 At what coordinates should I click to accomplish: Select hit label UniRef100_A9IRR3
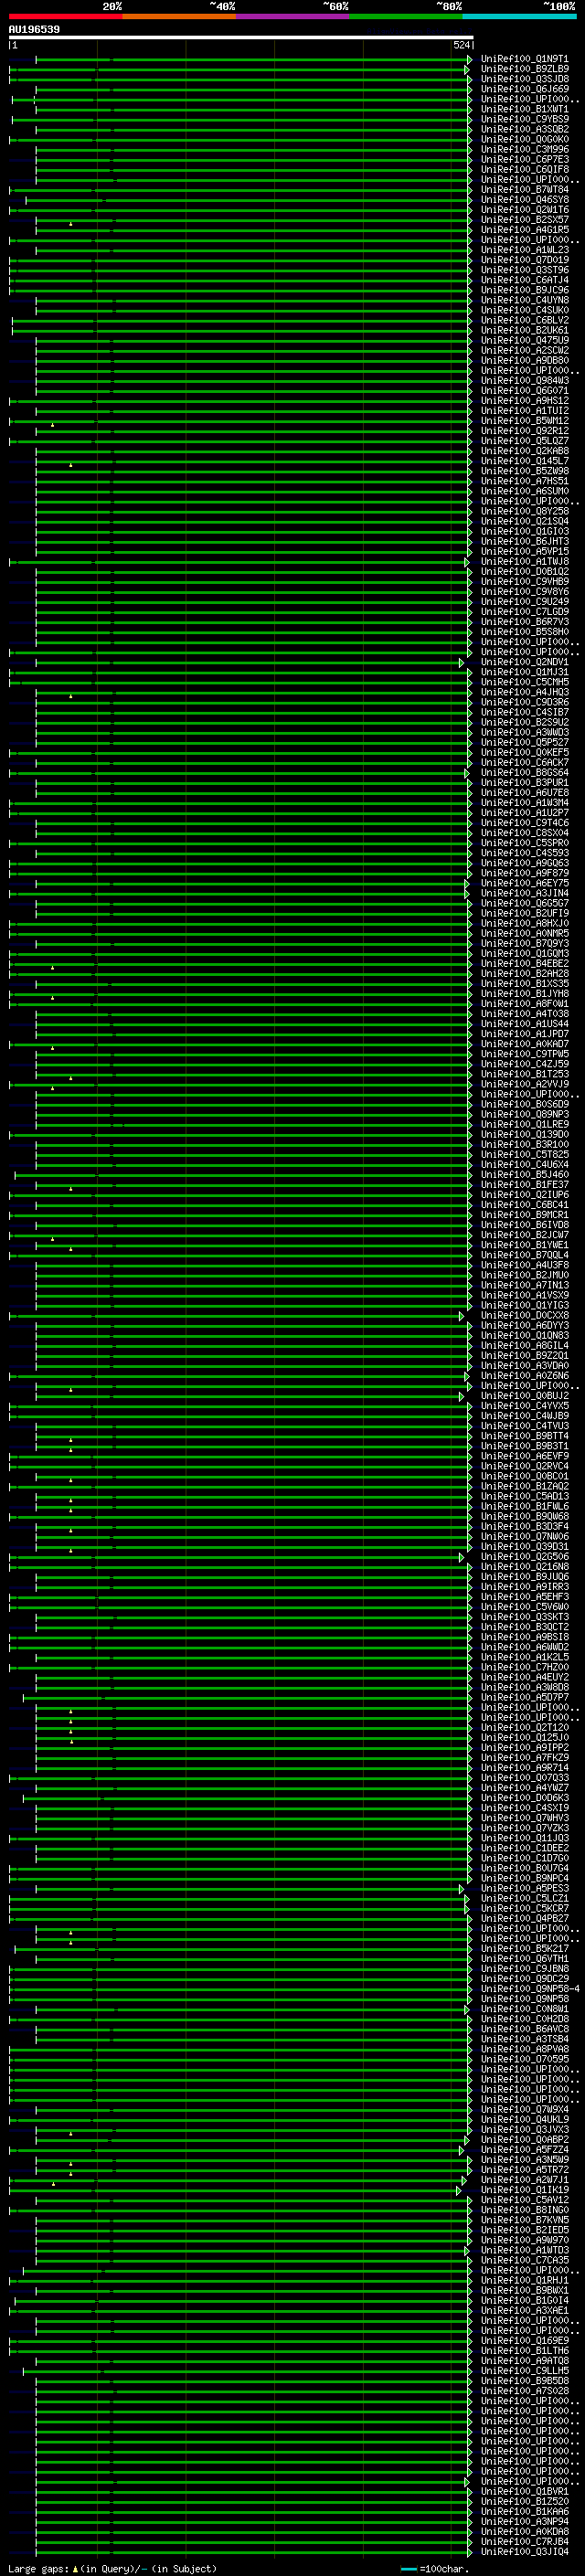point(525,1587)
